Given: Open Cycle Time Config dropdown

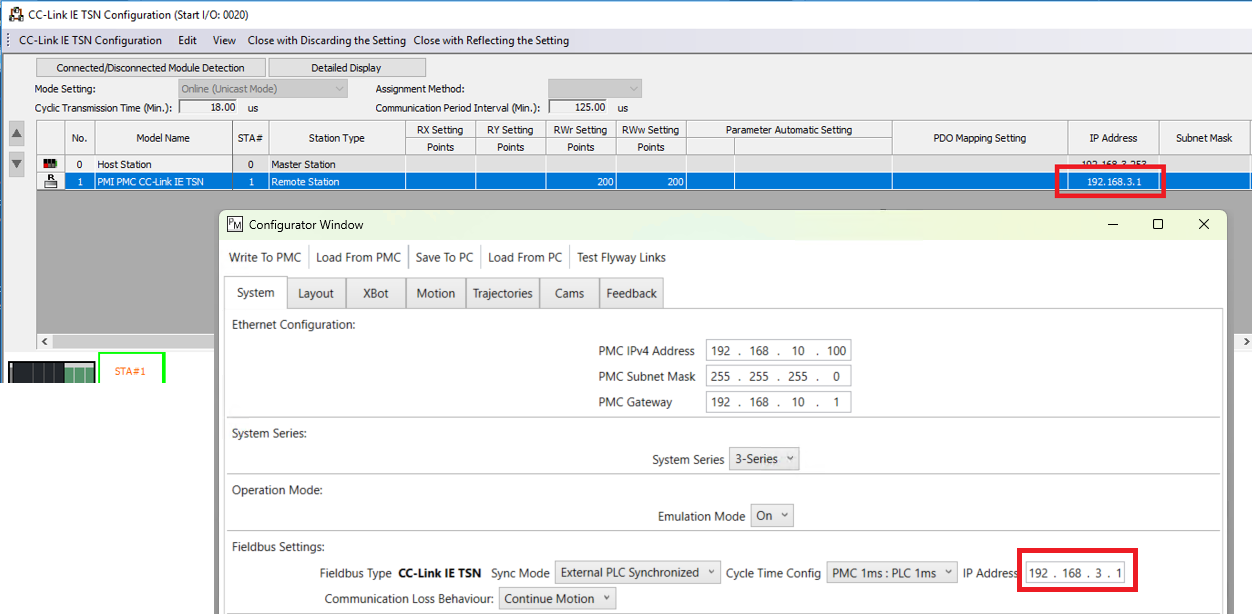Looking at the screenshot, I should coord(891,573).
